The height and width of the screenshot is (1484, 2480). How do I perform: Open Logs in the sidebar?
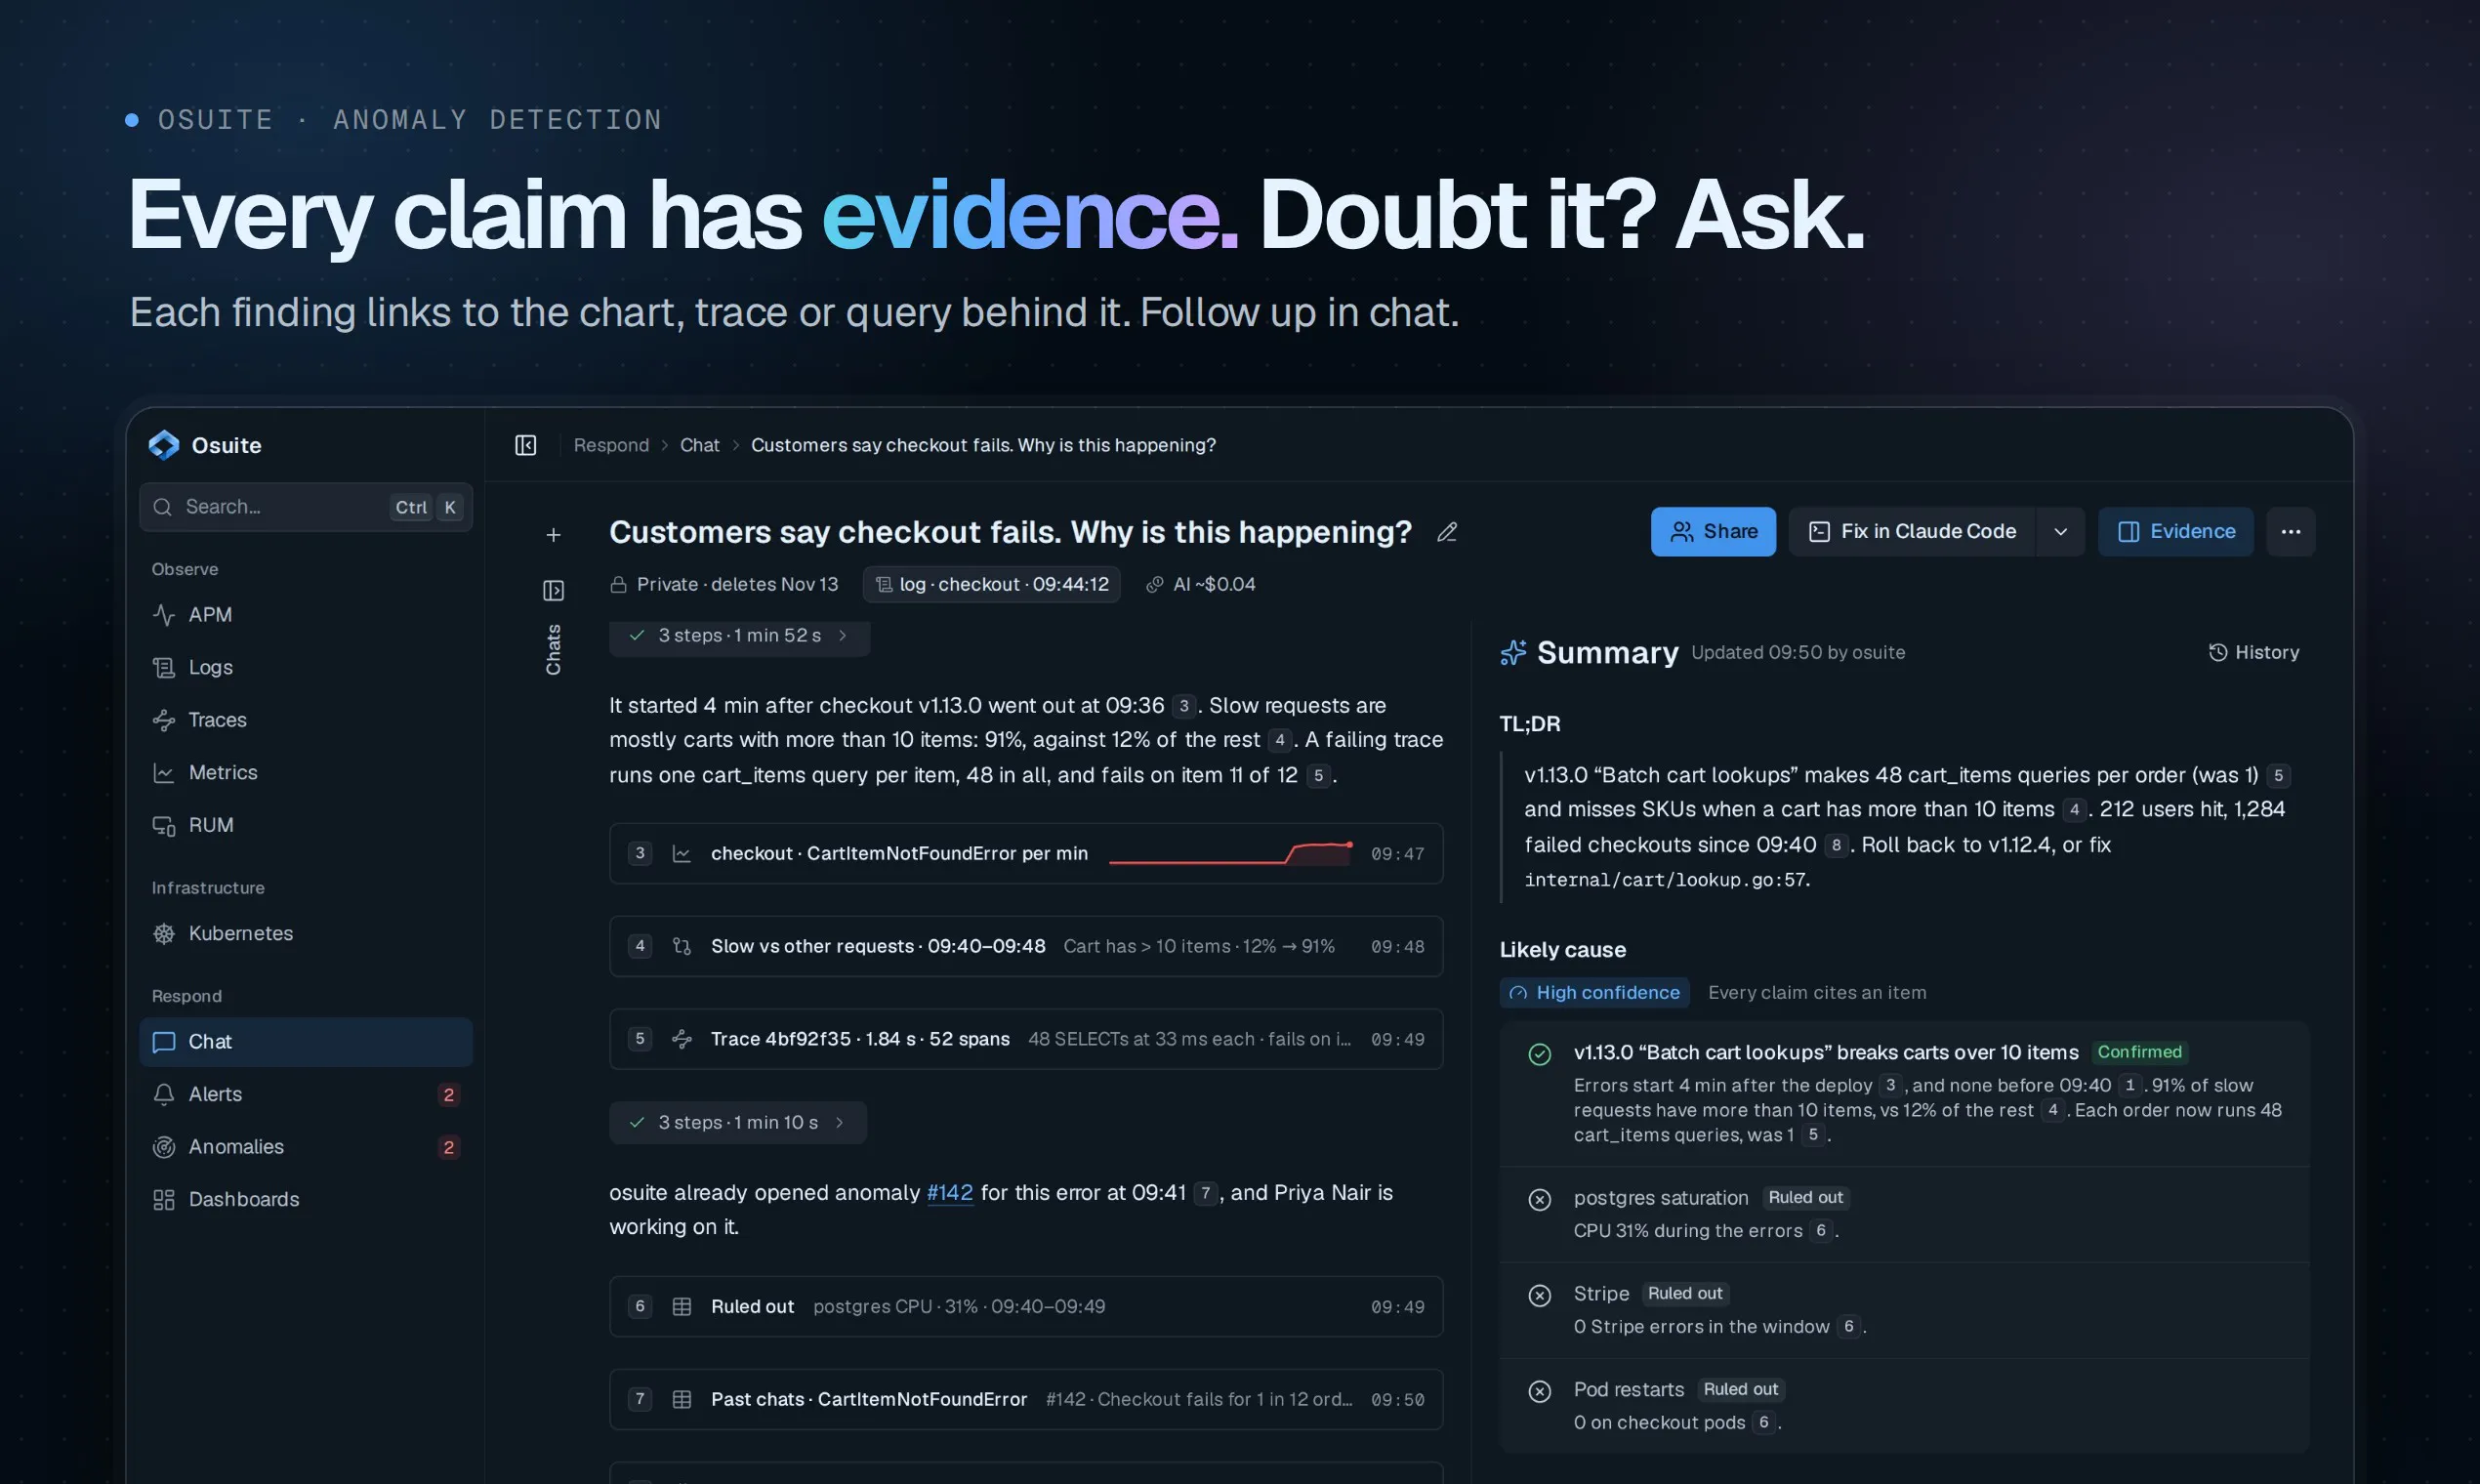pyautogui.click(x=306, y=667)
